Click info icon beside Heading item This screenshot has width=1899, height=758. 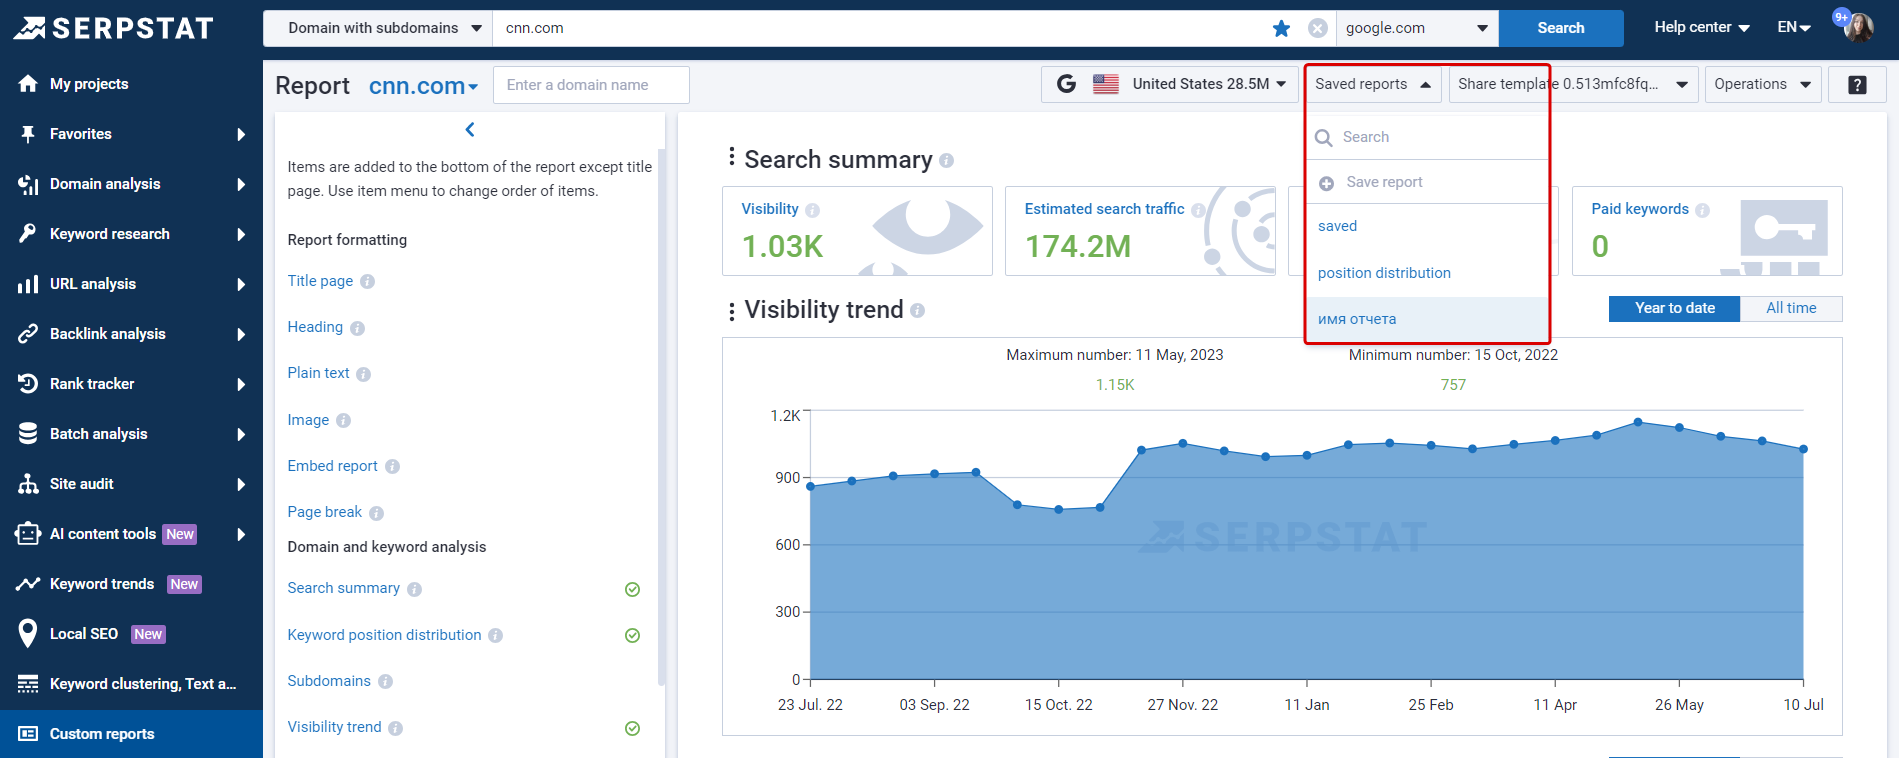(357, 328)
